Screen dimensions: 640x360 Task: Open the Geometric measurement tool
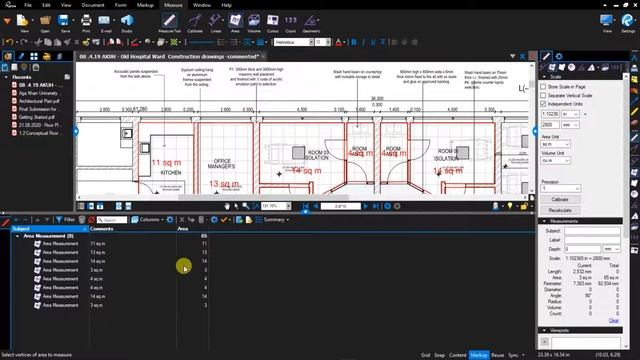[311, 22]
